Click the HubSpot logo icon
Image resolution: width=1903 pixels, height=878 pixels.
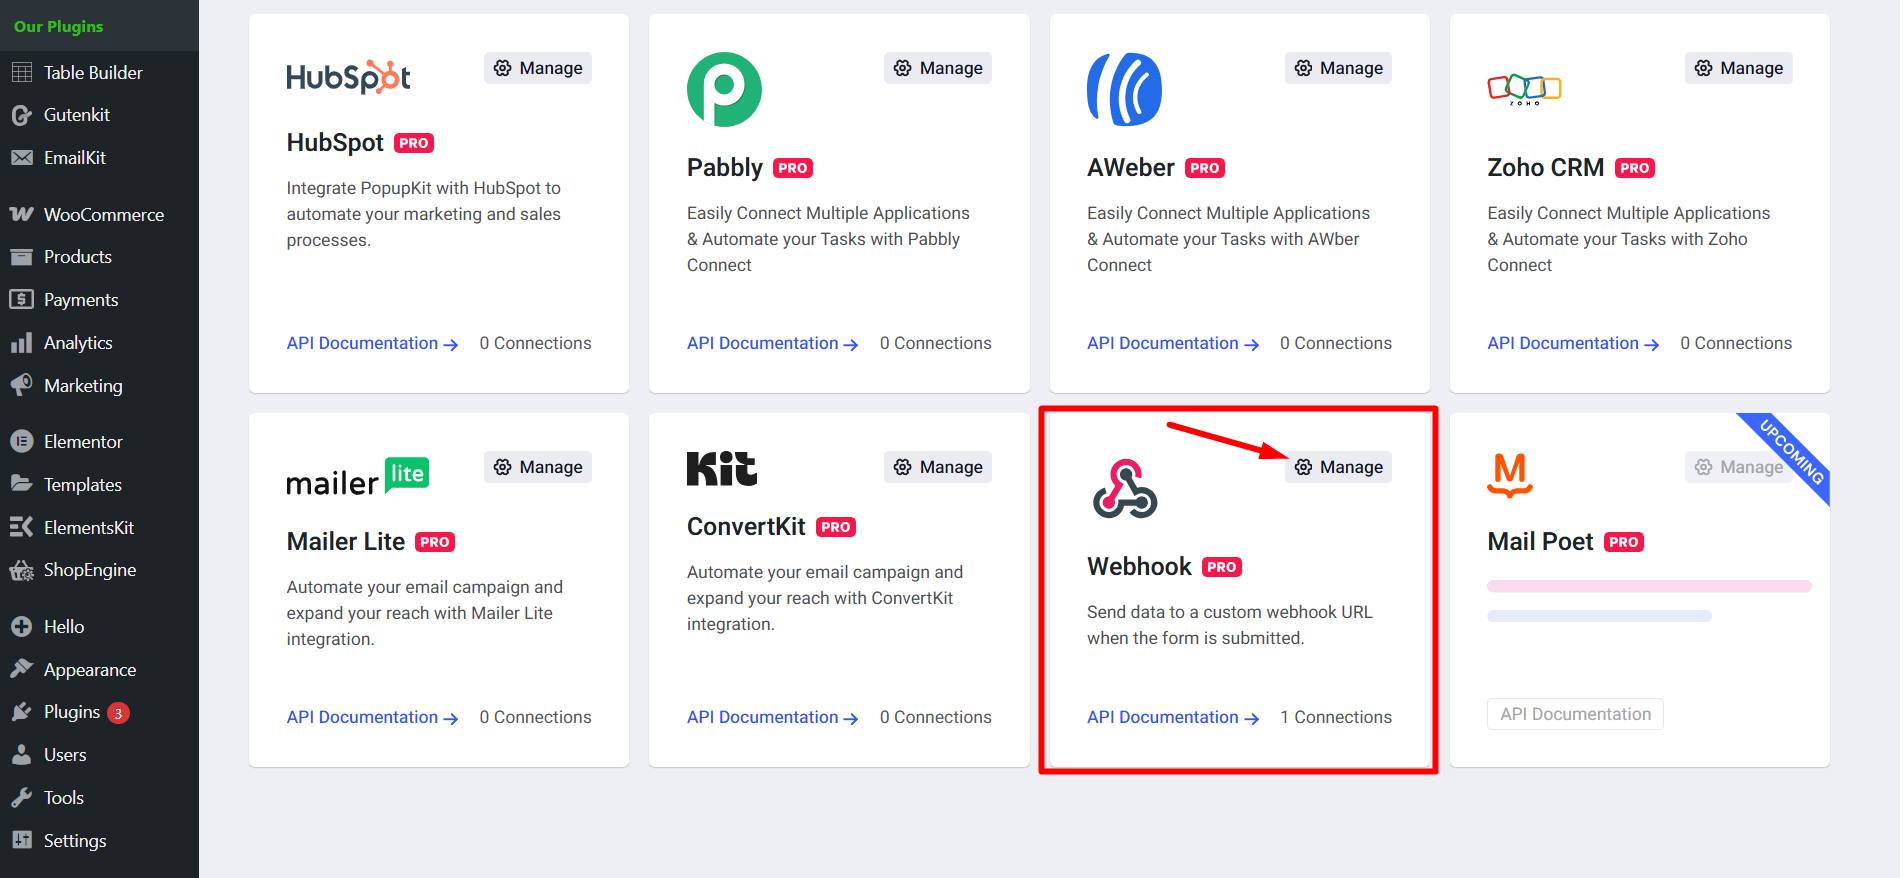(x=348, y=75)
